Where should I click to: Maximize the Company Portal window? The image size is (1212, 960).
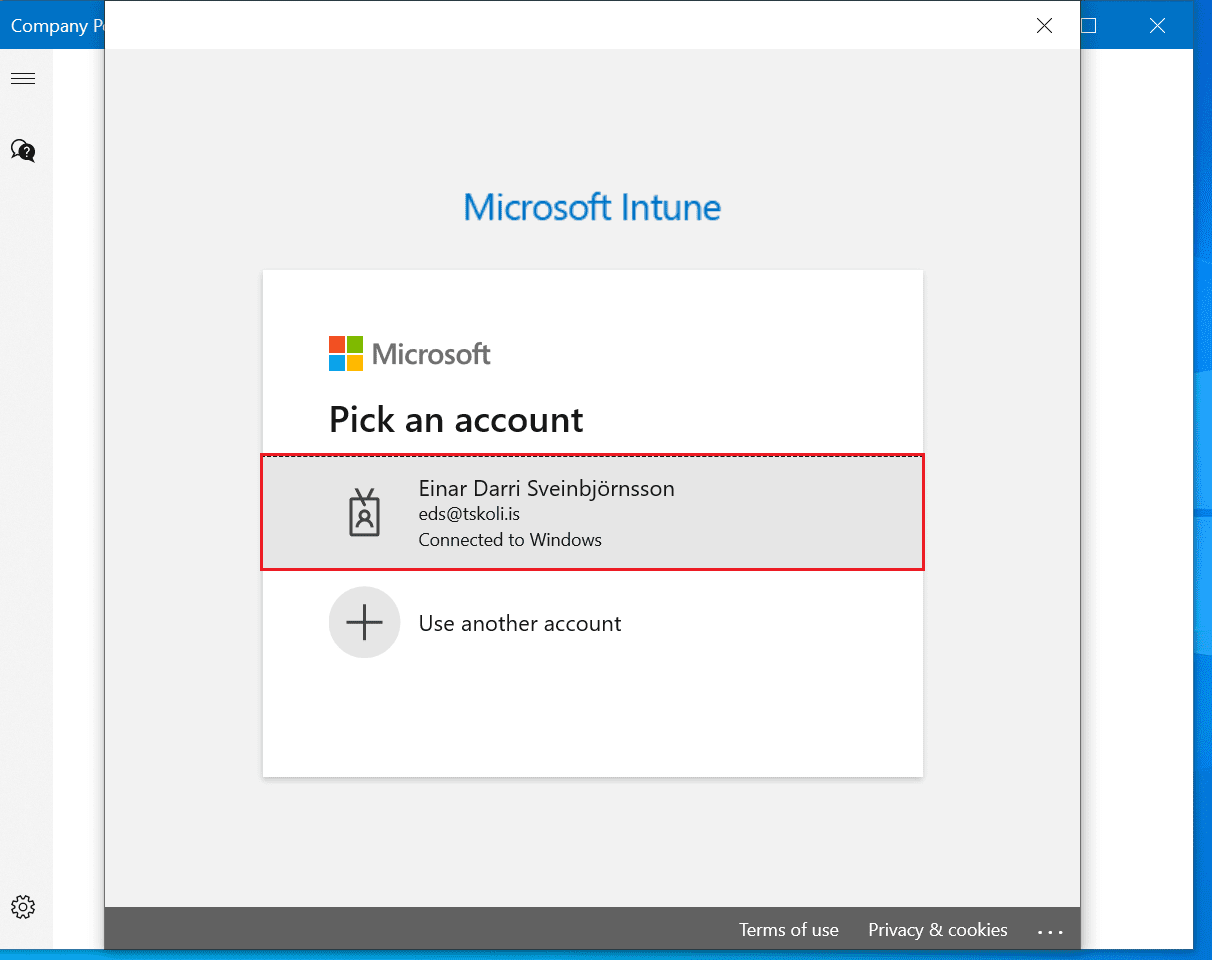pyautogui.click(x=1089, y=26)
